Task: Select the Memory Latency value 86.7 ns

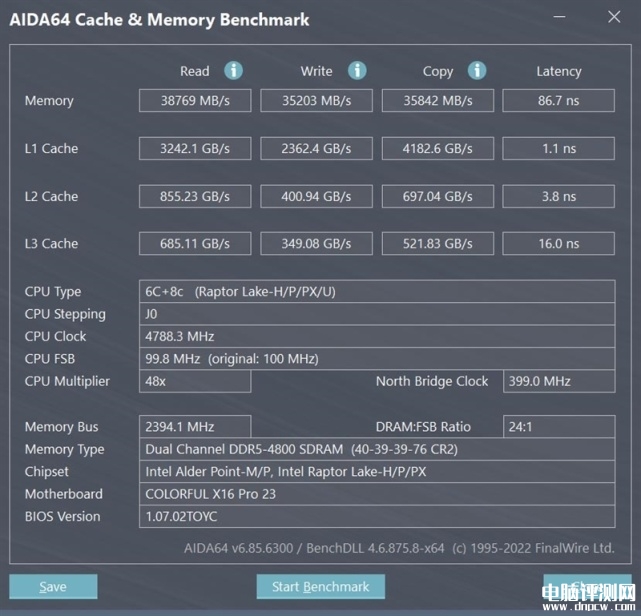Action: point(558,101)
